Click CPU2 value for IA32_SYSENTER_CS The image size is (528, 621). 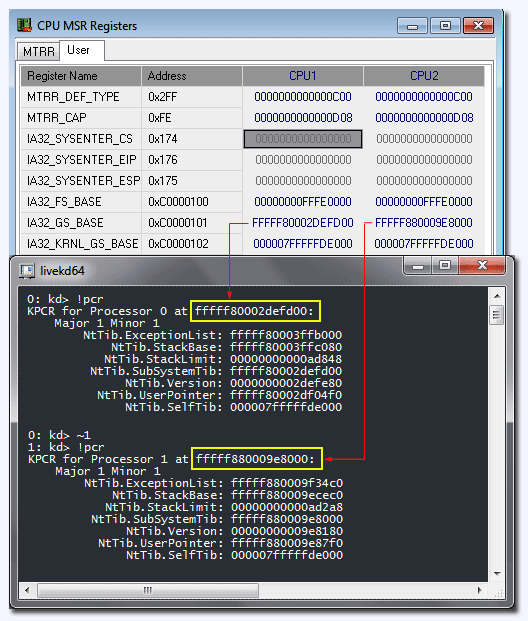point(424,139)
